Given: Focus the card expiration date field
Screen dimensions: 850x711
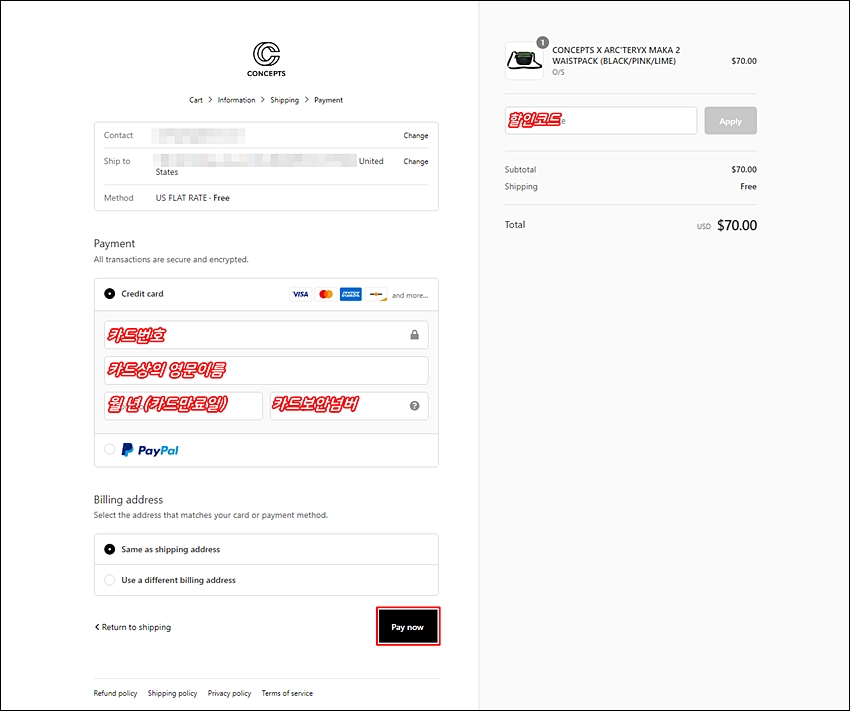Looking at the screenshot, I should [183, 406].
